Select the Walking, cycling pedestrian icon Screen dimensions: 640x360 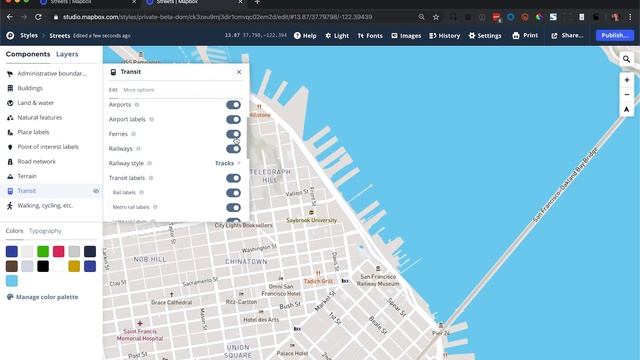tap(10, 206)
